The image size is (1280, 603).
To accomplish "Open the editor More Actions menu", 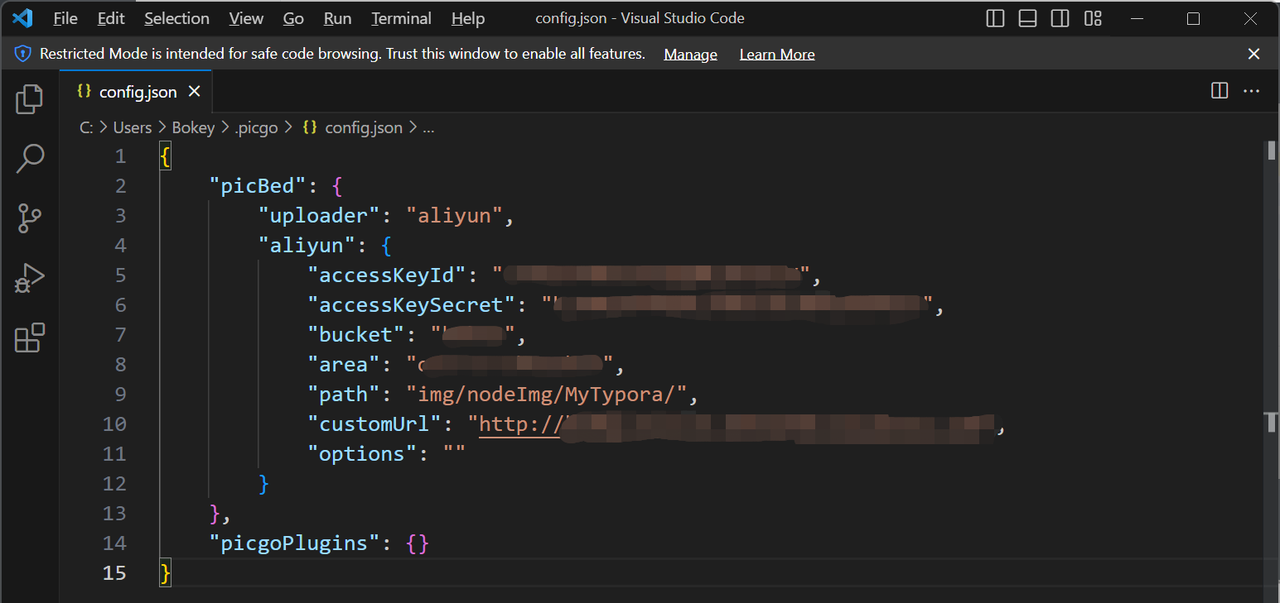I will click(1251, 91).
